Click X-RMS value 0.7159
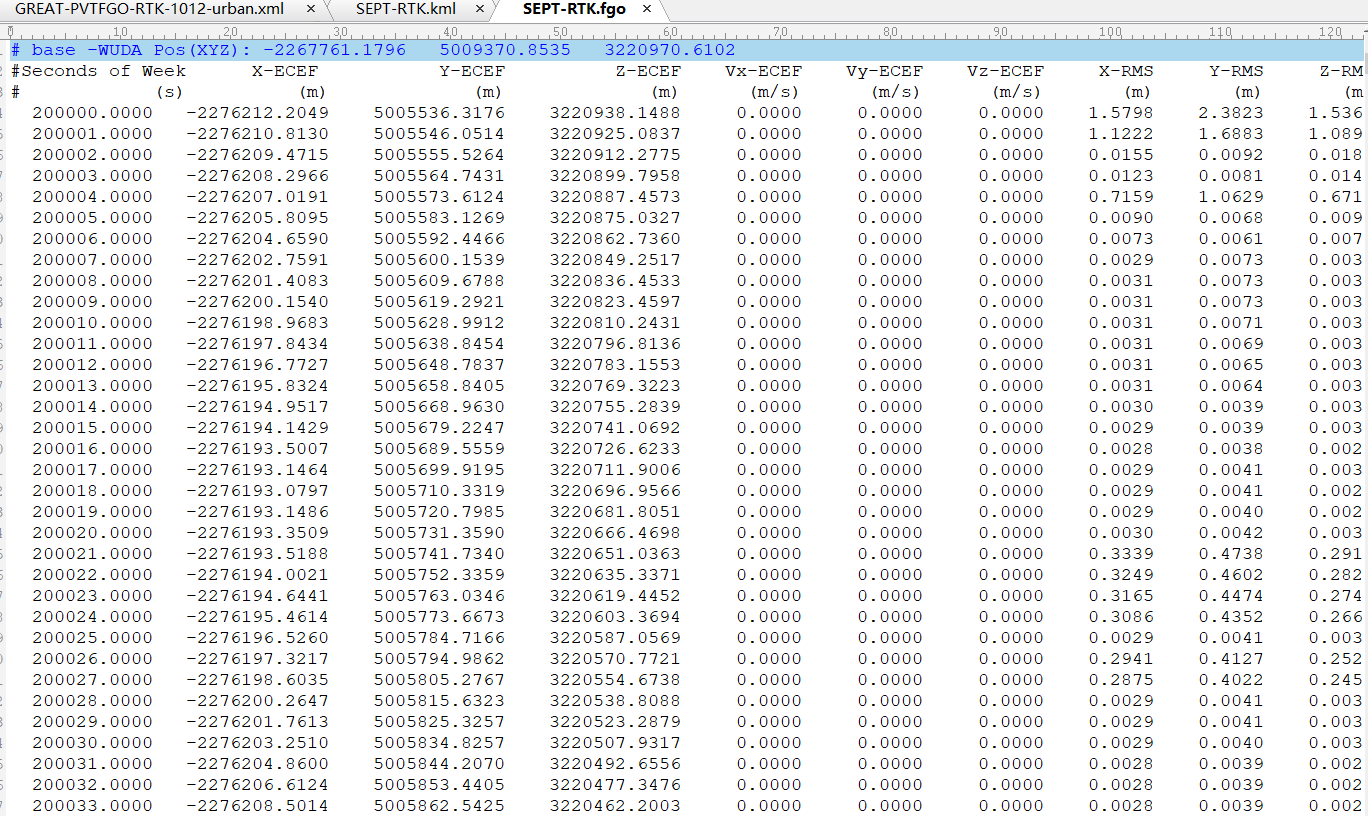This screenshot has height=816, width=1368. coord(1121,197)
